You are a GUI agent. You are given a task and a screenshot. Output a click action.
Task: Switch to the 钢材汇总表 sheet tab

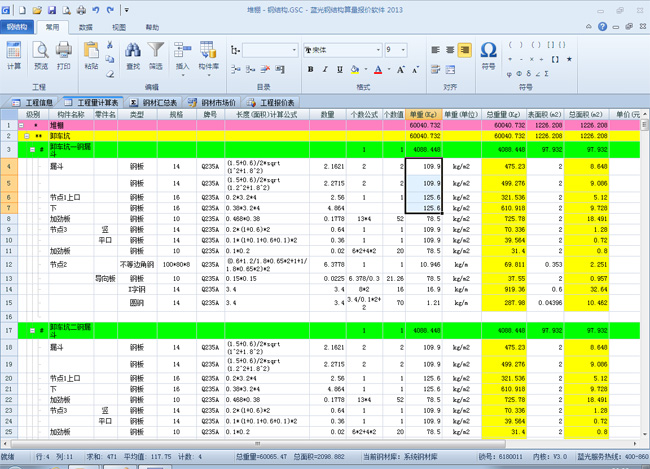pyautogui.click(x=156, y=102)
